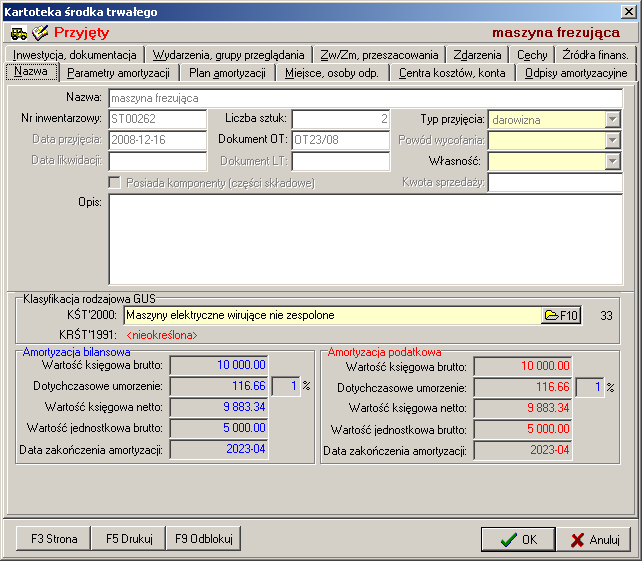Click the pencil notepad icon beside Przyjęty
642x561 pixels.
(x=41, y=33)
